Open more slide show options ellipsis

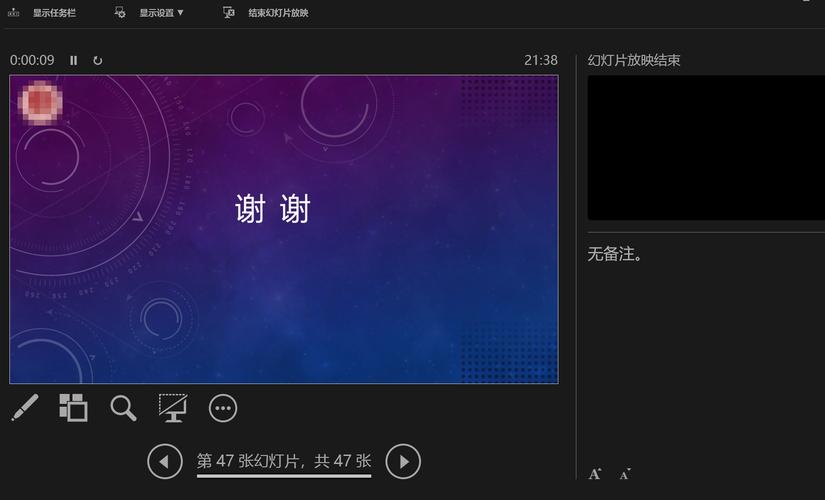point(223,408)
